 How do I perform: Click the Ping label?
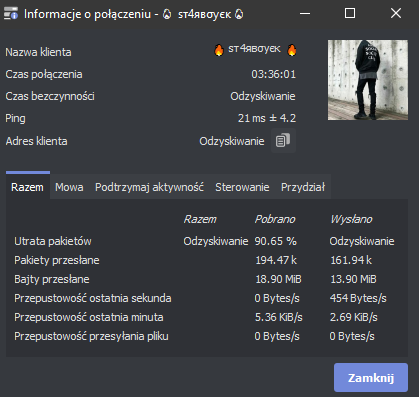[x=15, y=118]
